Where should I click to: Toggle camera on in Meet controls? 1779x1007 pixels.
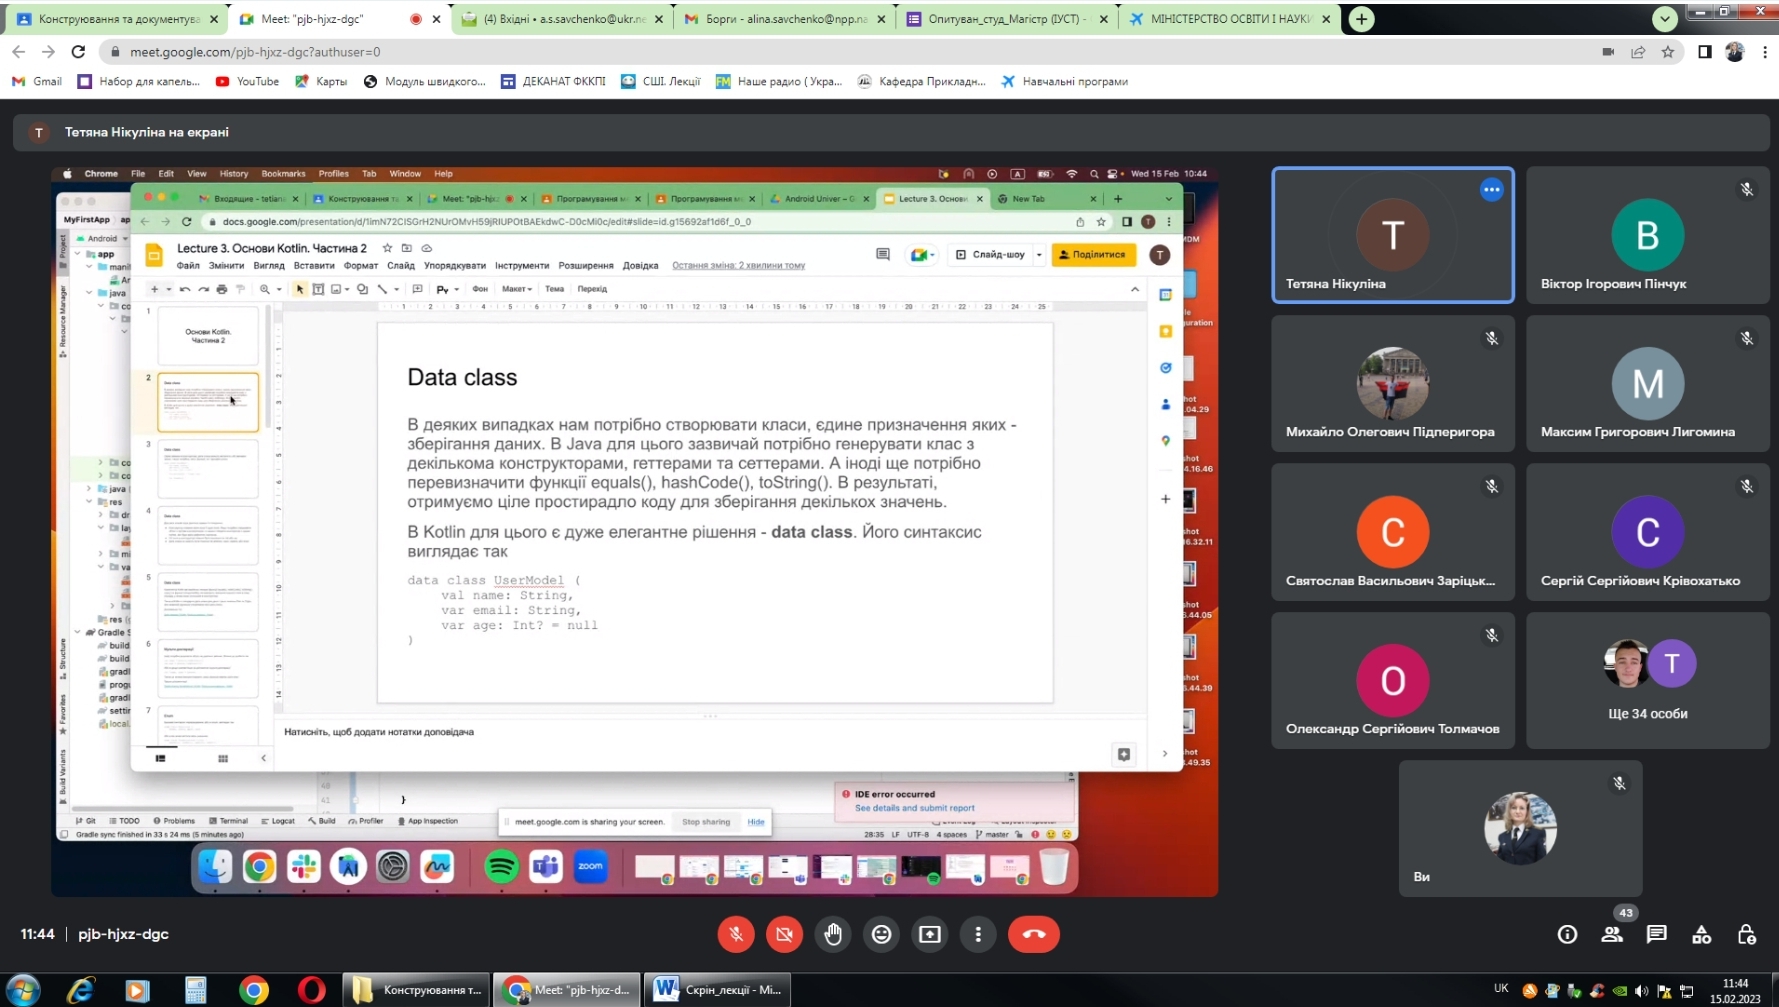click(785, 934)
